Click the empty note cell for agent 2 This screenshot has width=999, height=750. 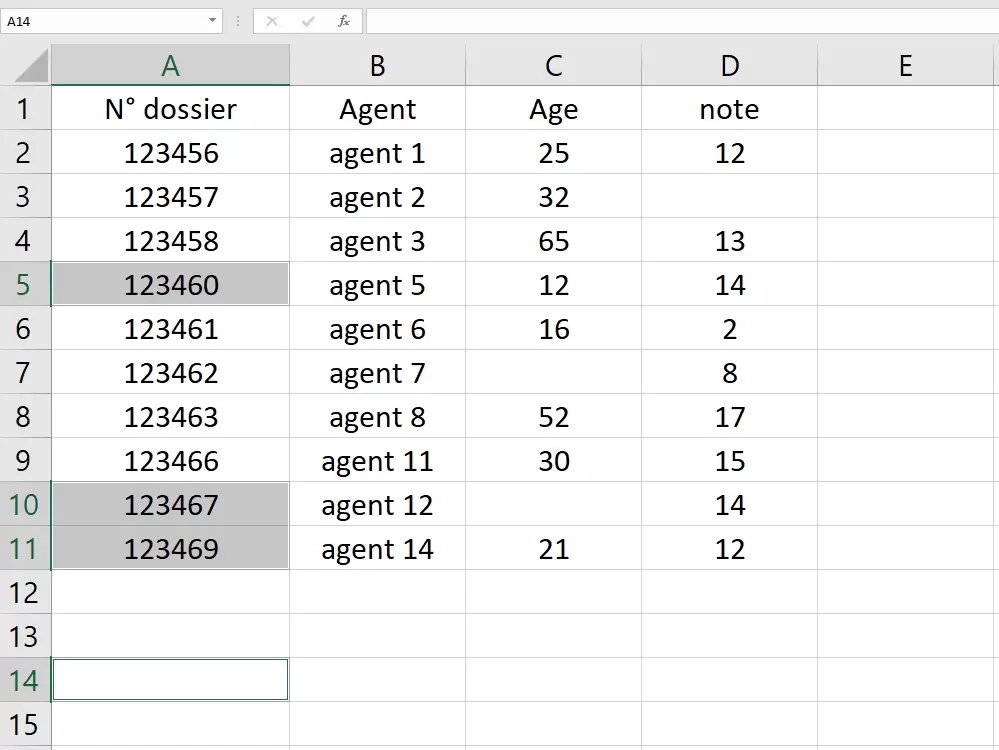click(x=729, y=196)
